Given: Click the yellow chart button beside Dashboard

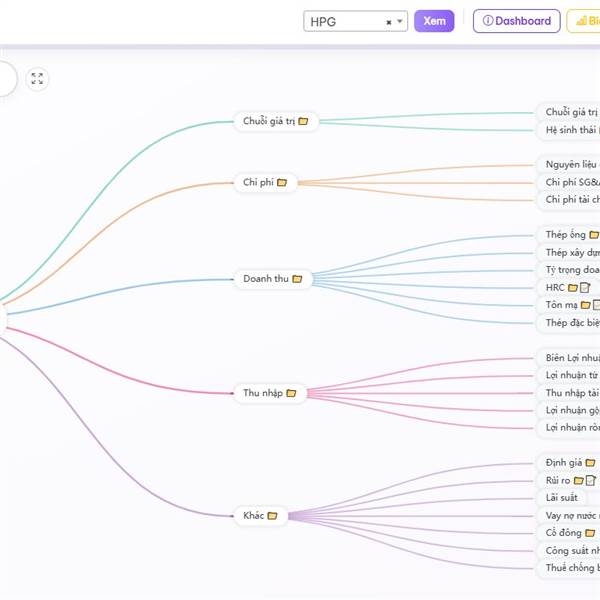Looking at the screenshot, I should tap(583, 21).
